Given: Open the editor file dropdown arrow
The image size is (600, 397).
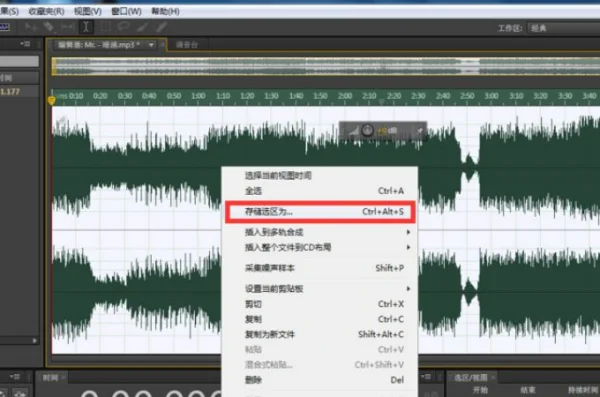Looking at the screenshot, I should click(x=151, y=45).
